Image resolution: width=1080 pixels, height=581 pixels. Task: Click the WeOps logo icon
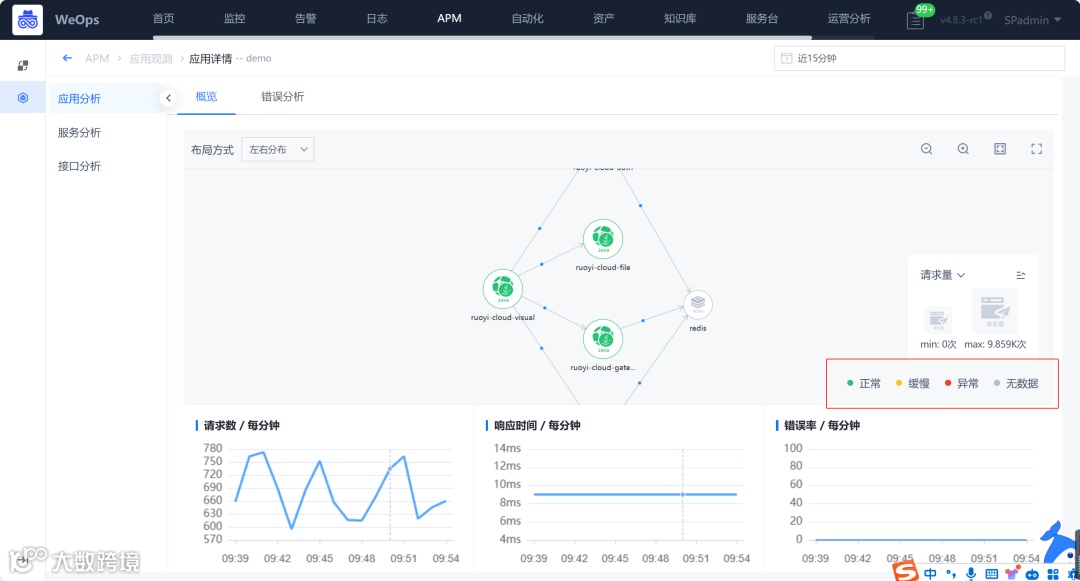click(x=28, y=20)
